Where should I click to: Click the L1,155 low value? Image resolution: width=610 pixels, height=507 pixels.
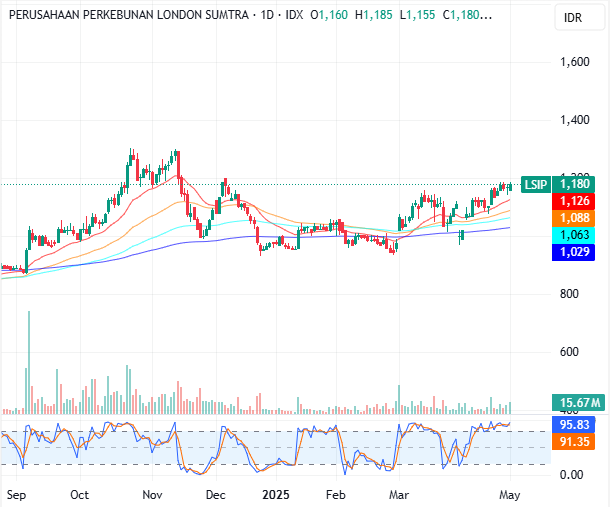pyautogui.click(x=417, y=15)
